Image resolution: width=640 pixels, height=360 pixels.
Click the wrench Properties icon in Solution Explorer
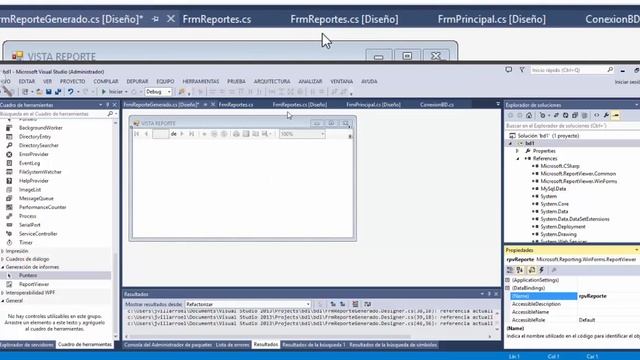point(606,116)
